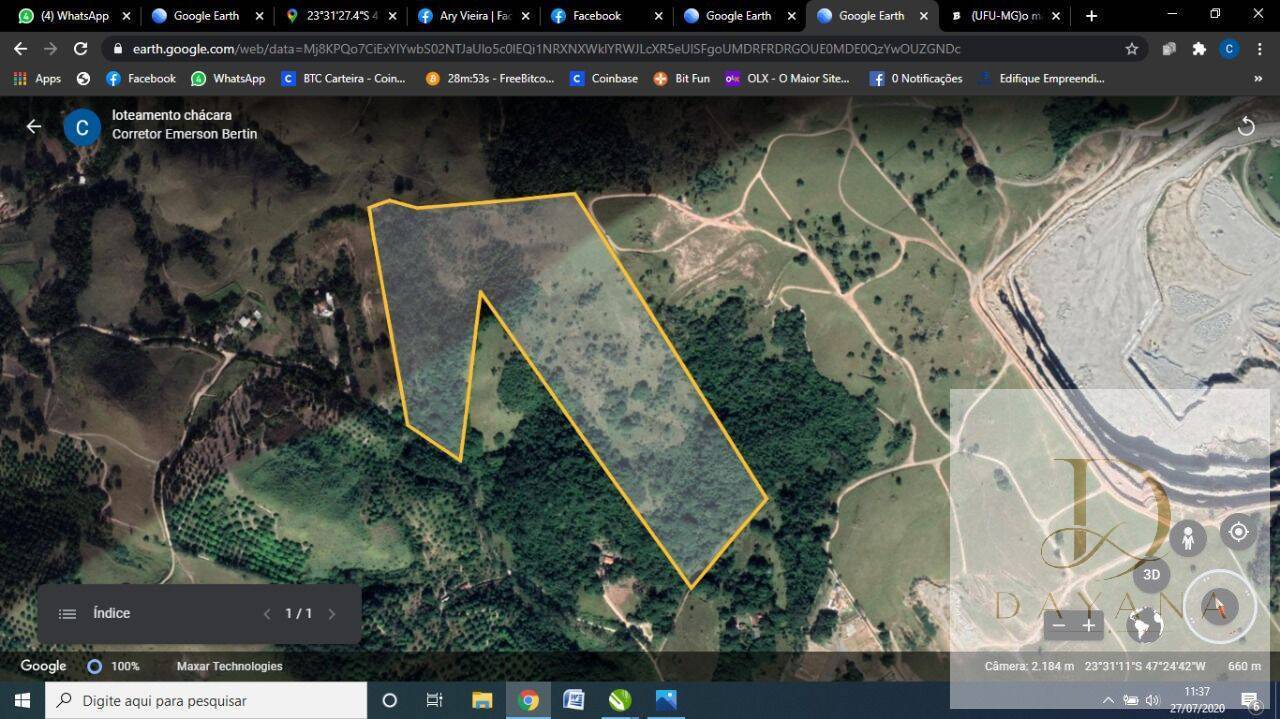This screenshot has width=1280, height=719.
Task: Click the Google Earth back arrow
Action: pos(33,126)
